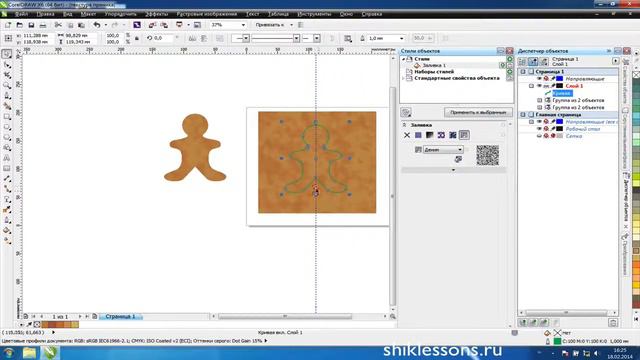The image size is (640, 360).
Task: Toggle print icon of Рабочий стол layer
Action: [546, 129]
